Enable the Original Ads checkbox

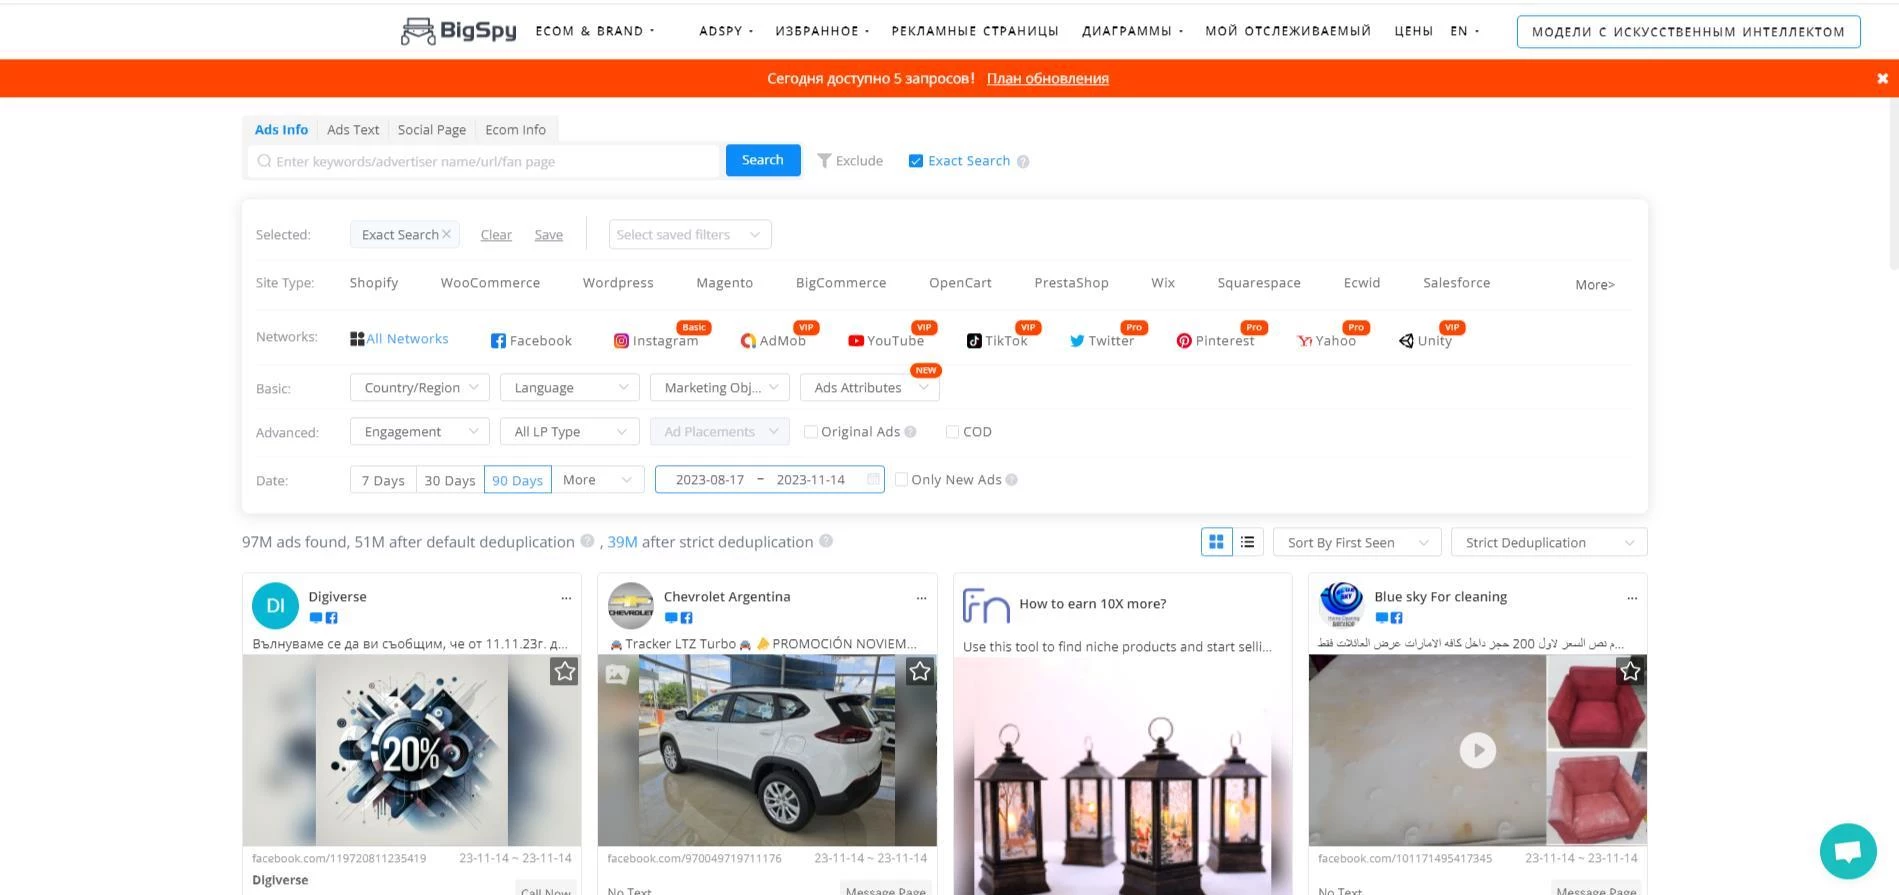(x=811, y=432)
